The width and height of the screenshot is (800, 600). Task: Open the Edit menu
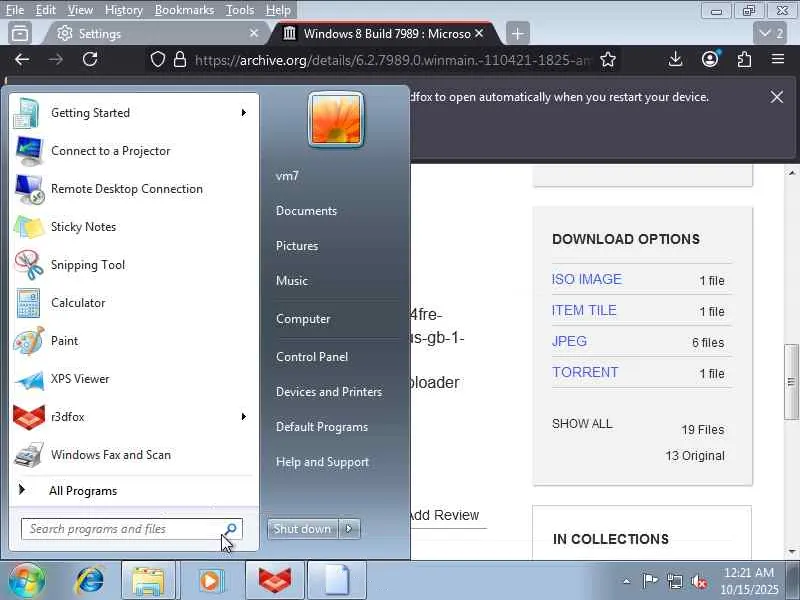click(45, 10)
